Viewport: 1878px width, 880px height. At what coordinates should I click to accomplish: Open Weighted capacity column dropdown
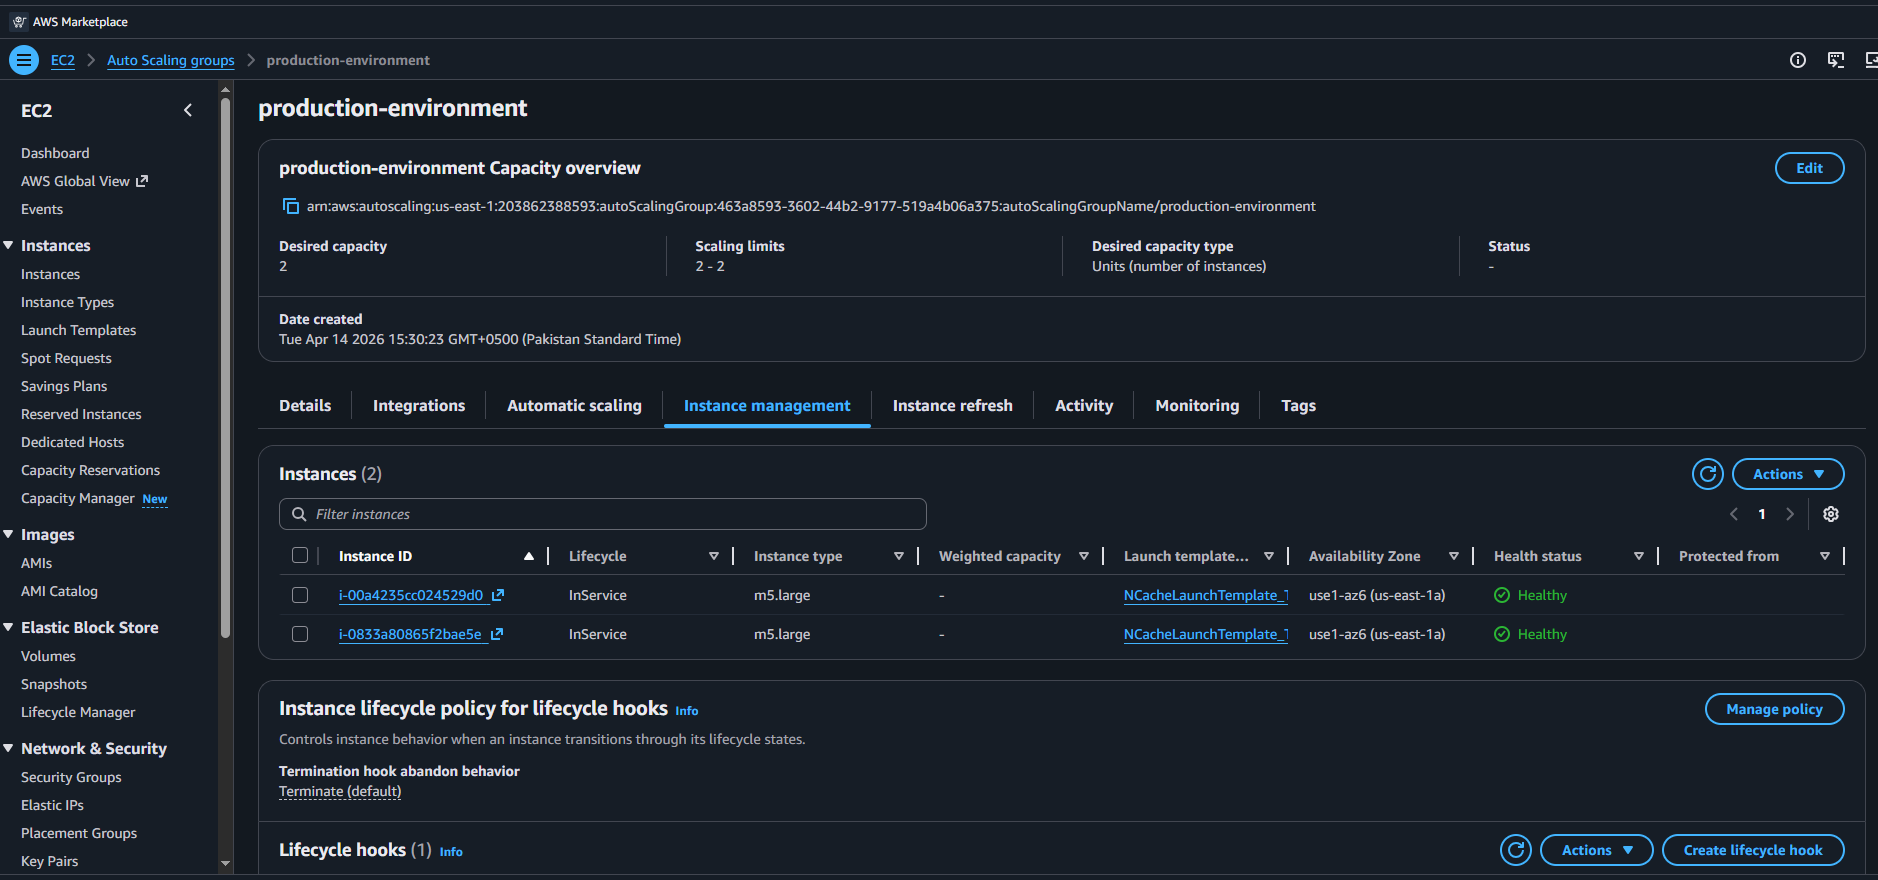[1084, 556]
